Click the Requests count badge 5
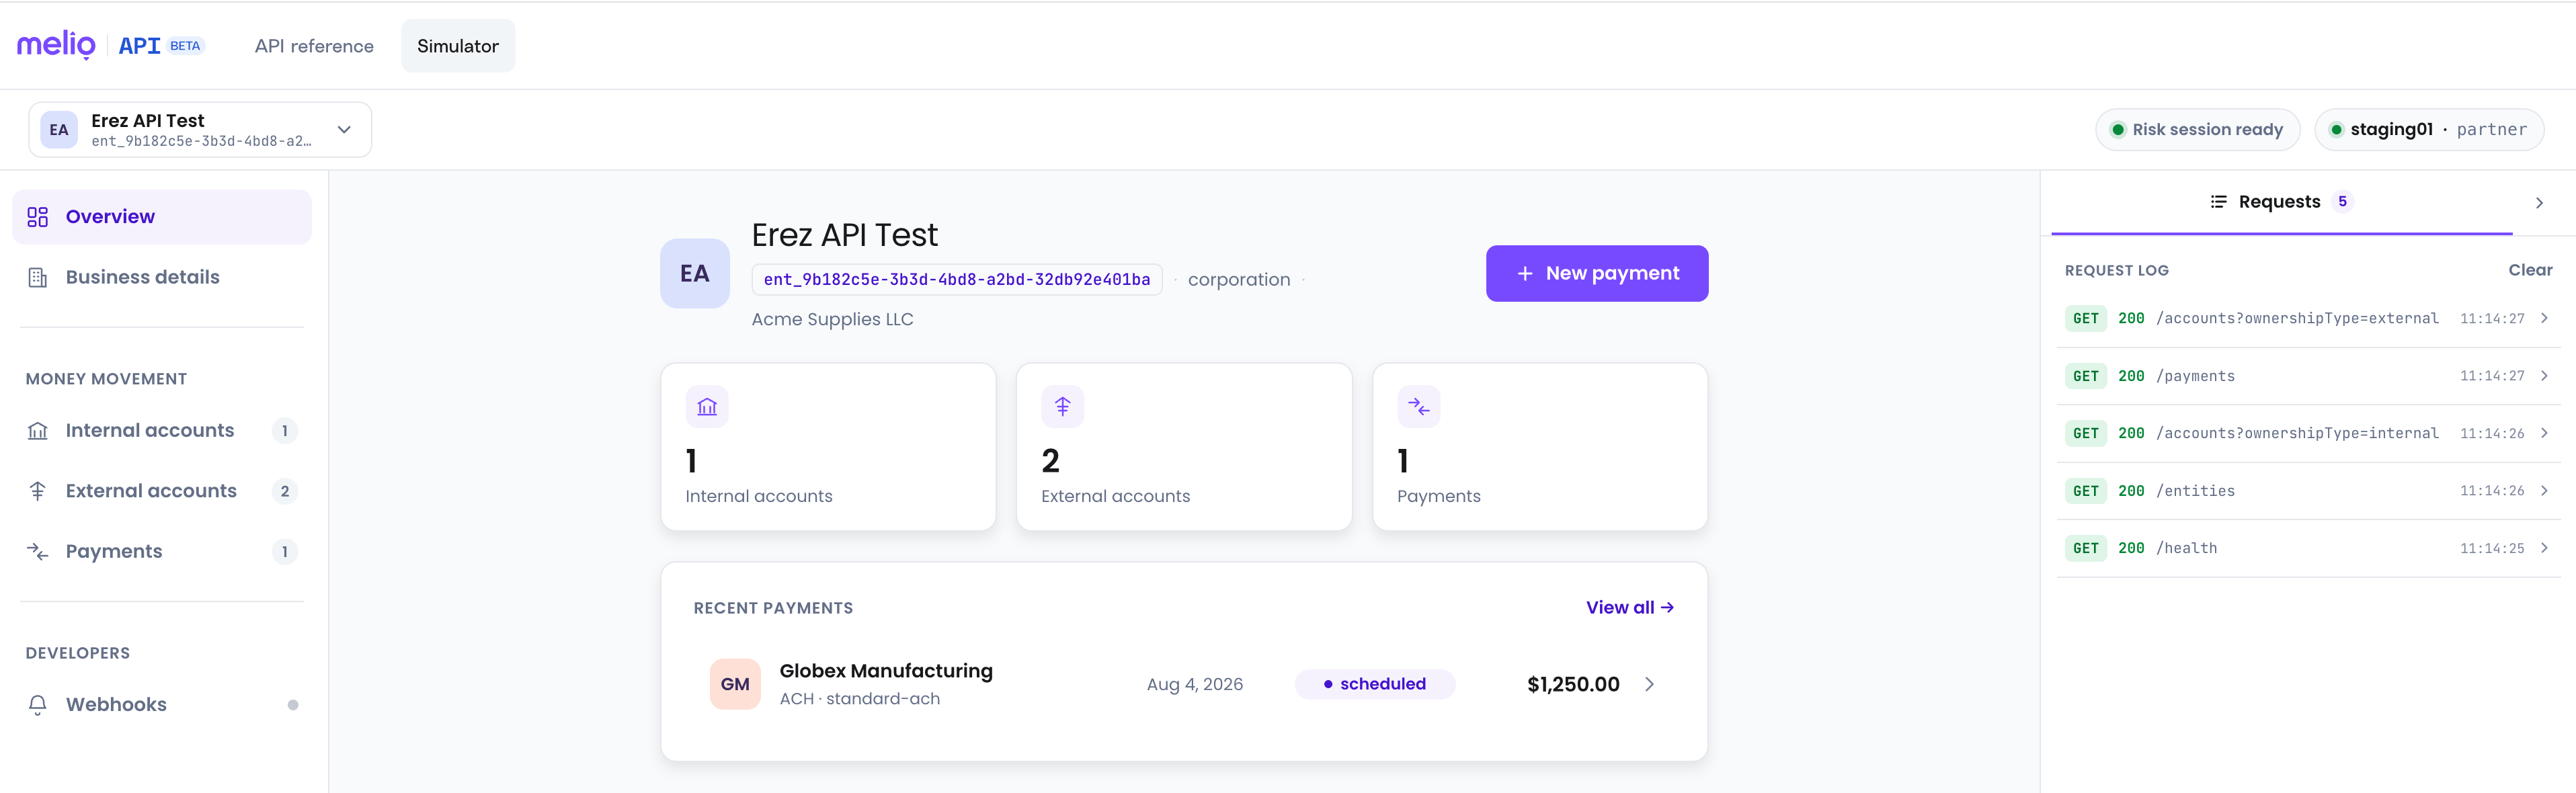This screenshot has width=2576, height=793. click(2342, 202)
